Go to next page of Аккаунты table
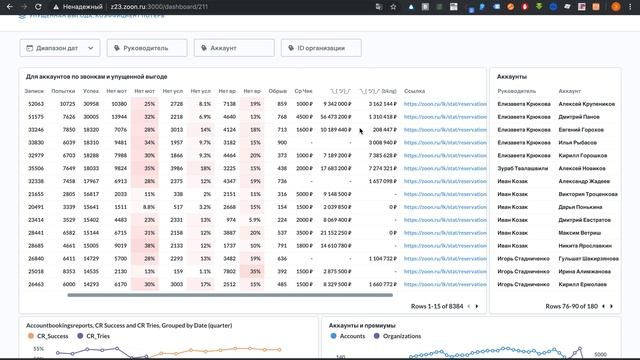The width and height of the screenshot is (640, 360). click(x=611, y=306)
